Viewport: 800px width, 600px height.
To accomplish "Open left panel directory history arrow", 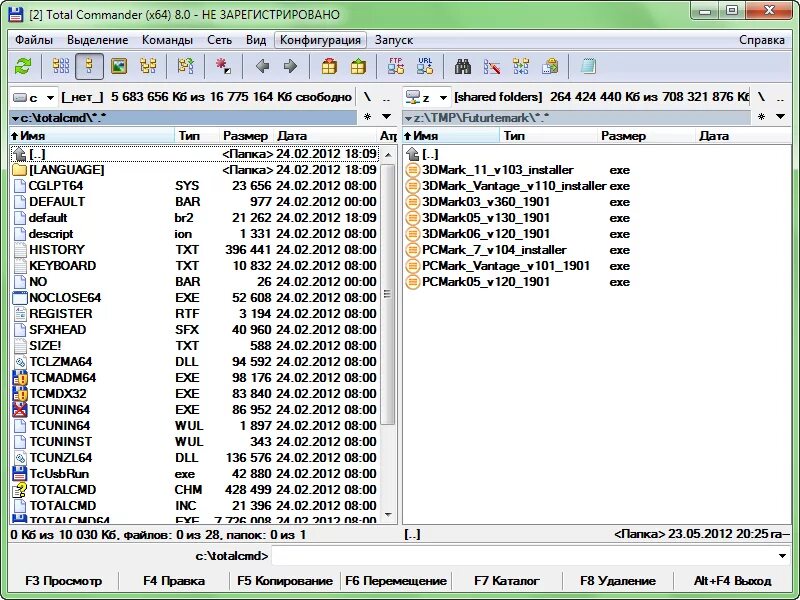I will click(387, 117).
